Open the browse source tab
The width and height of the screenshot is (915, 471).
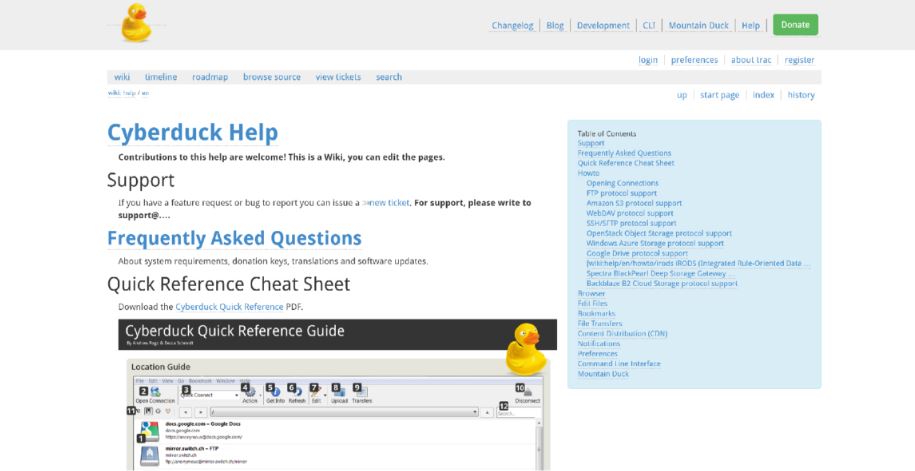pos(272,76)
